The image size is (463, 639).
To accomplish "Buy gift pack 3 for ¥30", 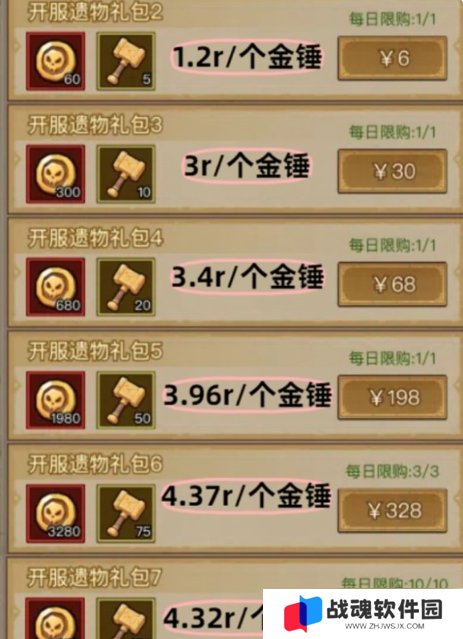I will click(392, 171).
